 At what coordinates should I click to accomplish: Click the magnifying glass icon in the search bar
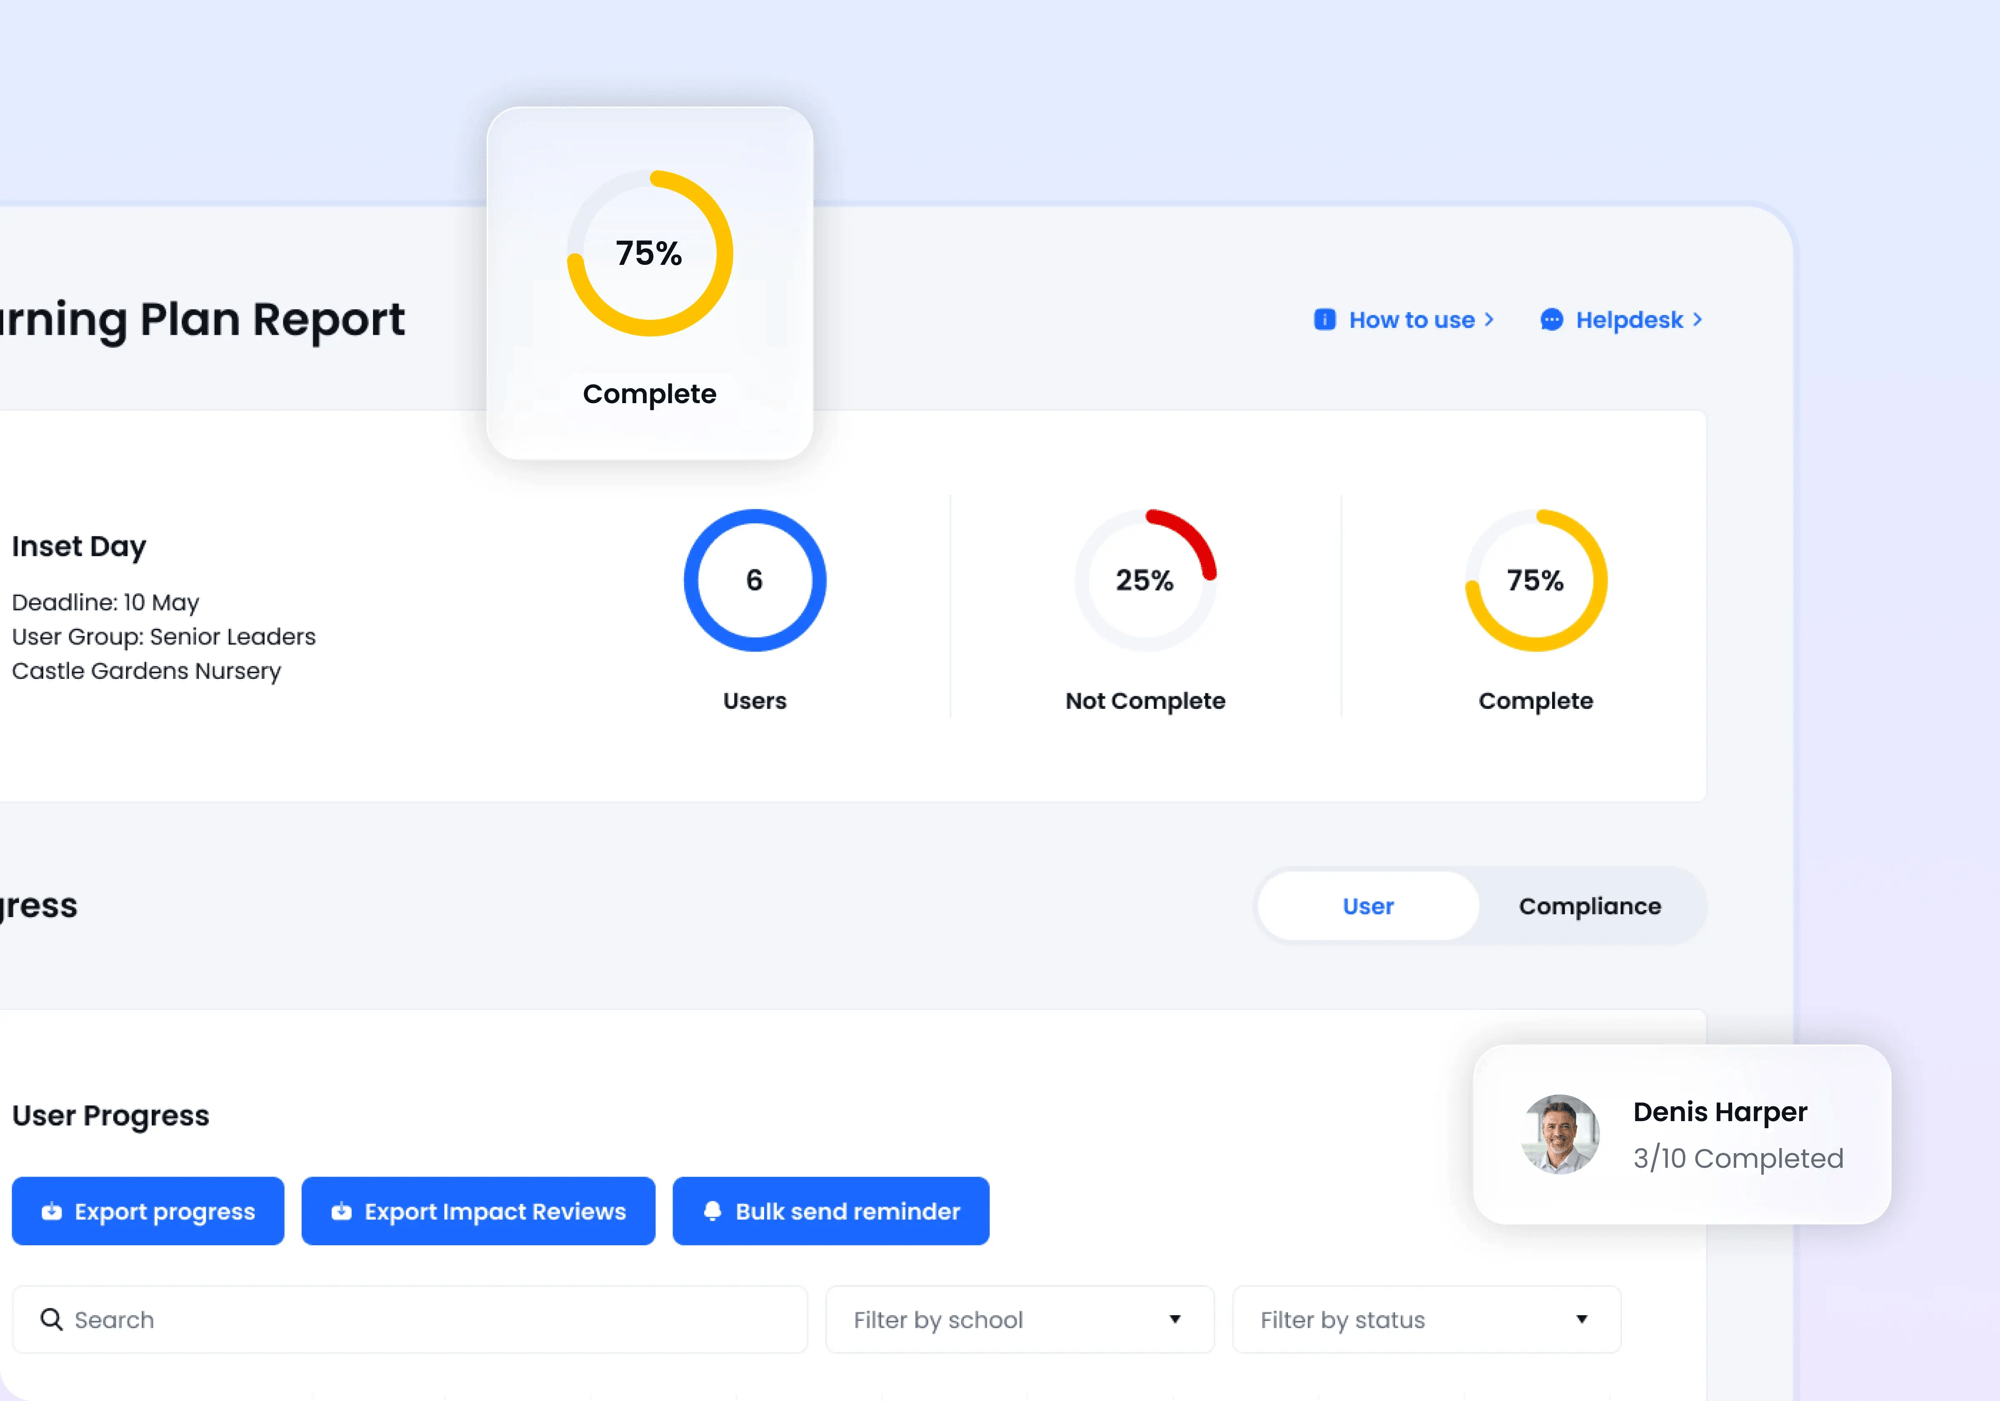52,1319
